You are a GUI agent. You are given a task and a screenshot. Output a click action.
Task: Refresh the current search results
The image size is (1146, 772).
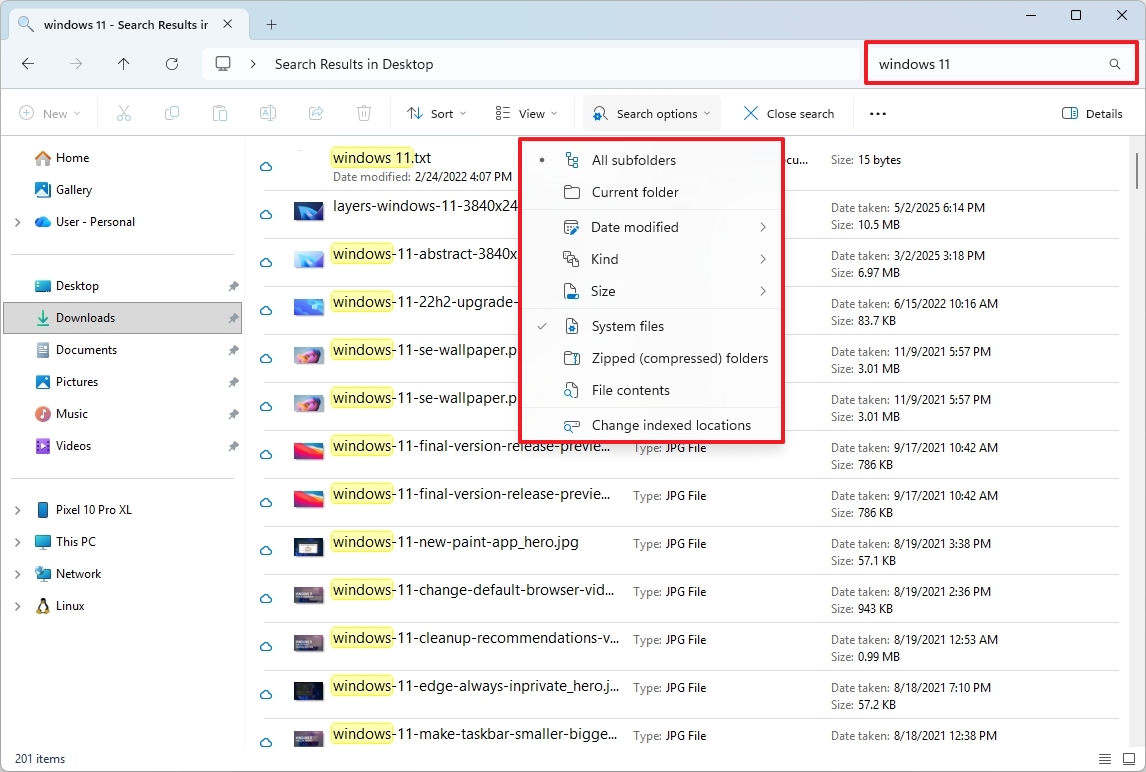(x=170, y=63)
